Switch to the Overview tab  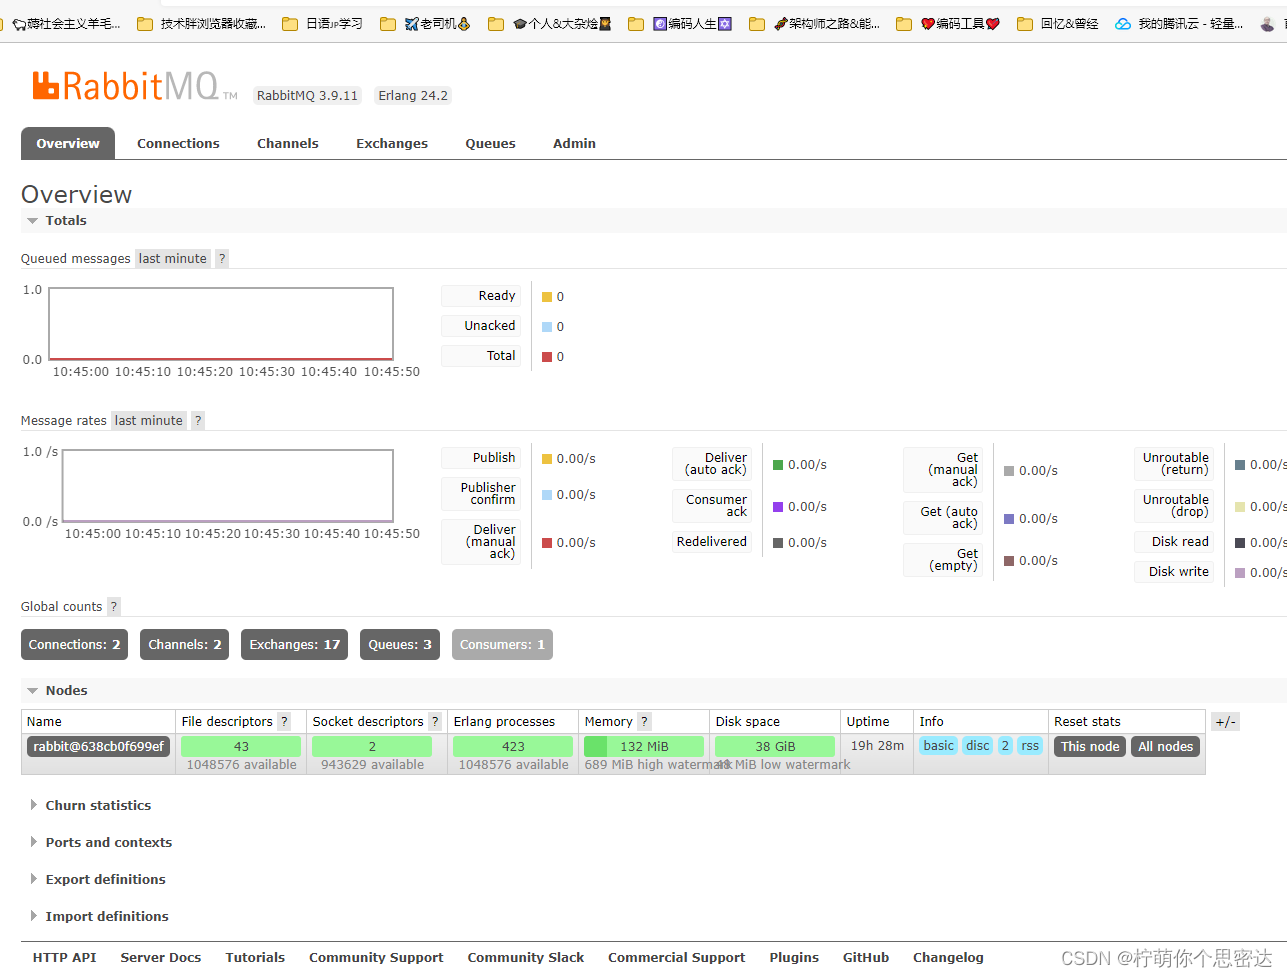click(x=68, y=143)
